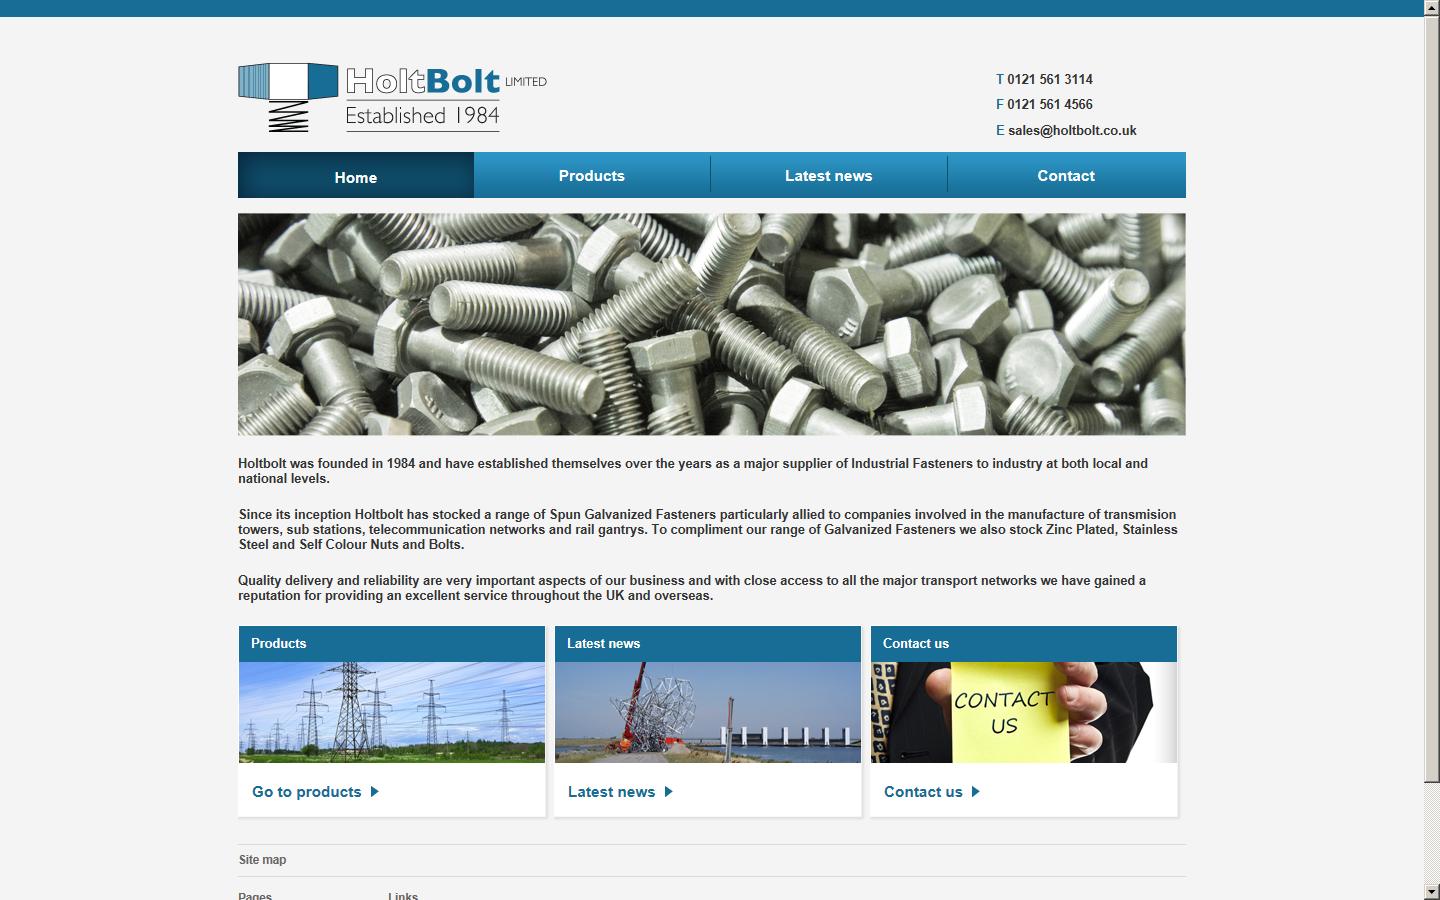Follow the Latest news card link
The width and height of the screenshot is (1440, 900).
[x=611, y=792]
